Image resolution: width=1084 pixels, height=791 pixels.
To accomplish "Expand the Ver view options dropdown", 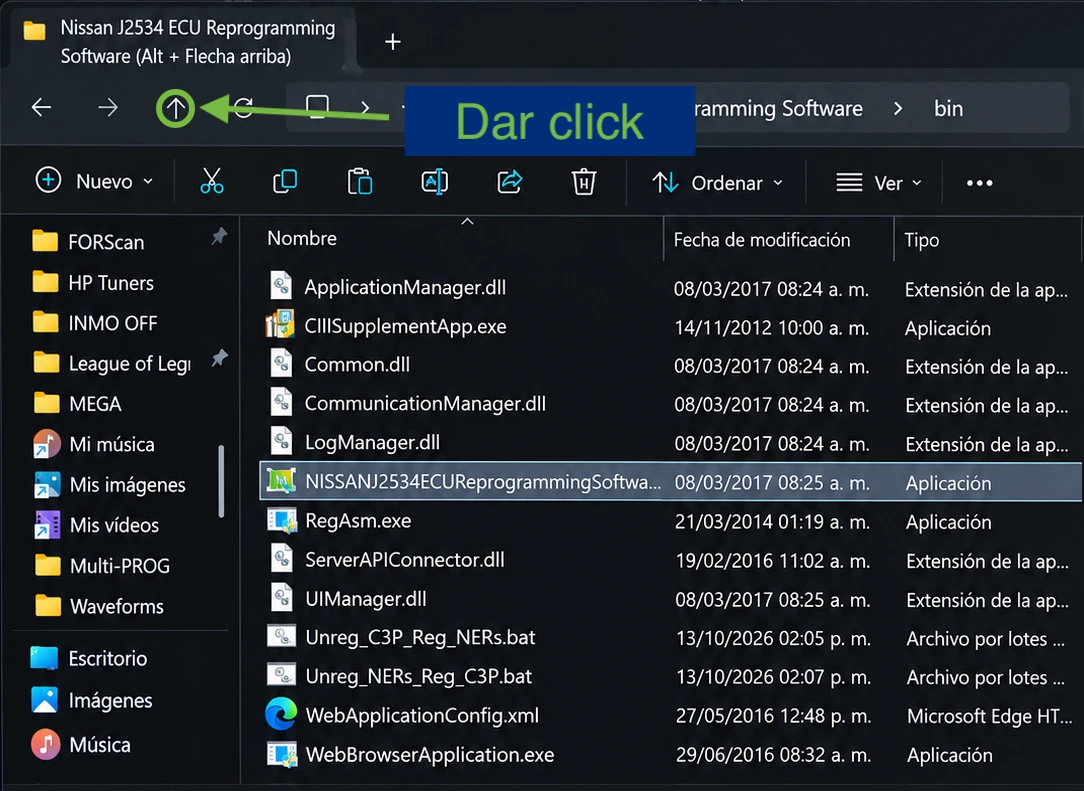I will point(879,183).
